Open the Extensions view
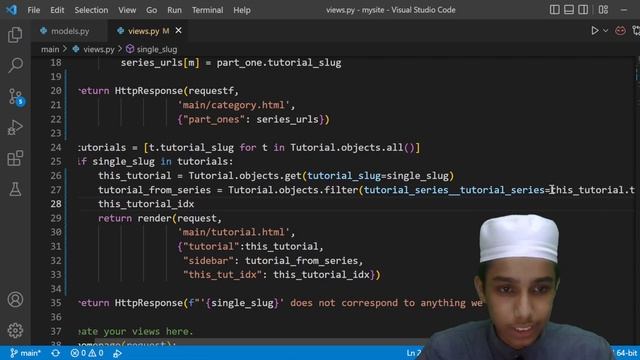Viewport: 640px width, 360px height. click(15, 158)
